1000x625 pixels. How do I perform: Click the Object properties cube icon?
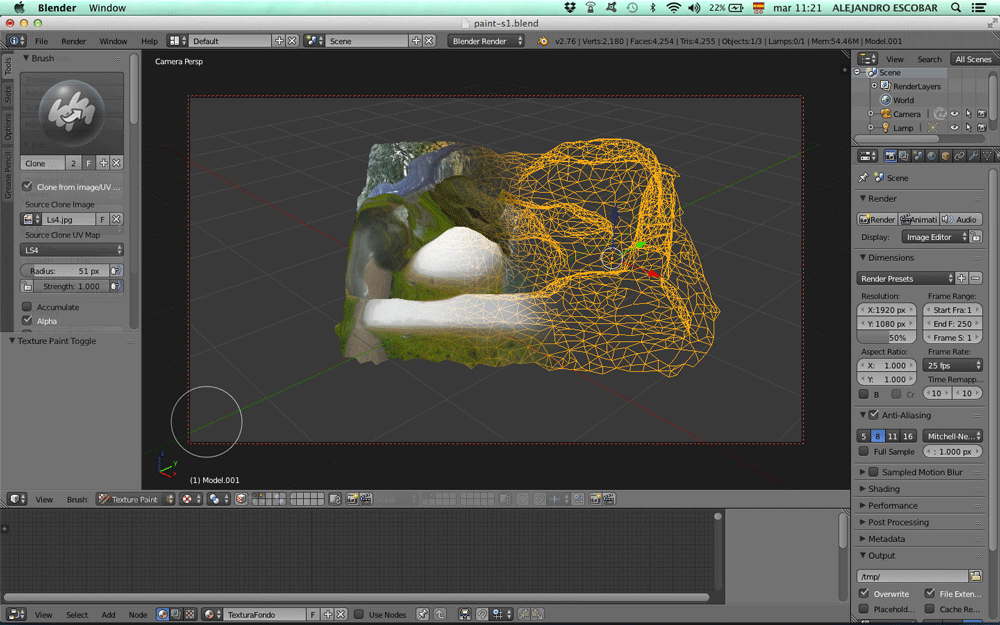tap(945, 155)
